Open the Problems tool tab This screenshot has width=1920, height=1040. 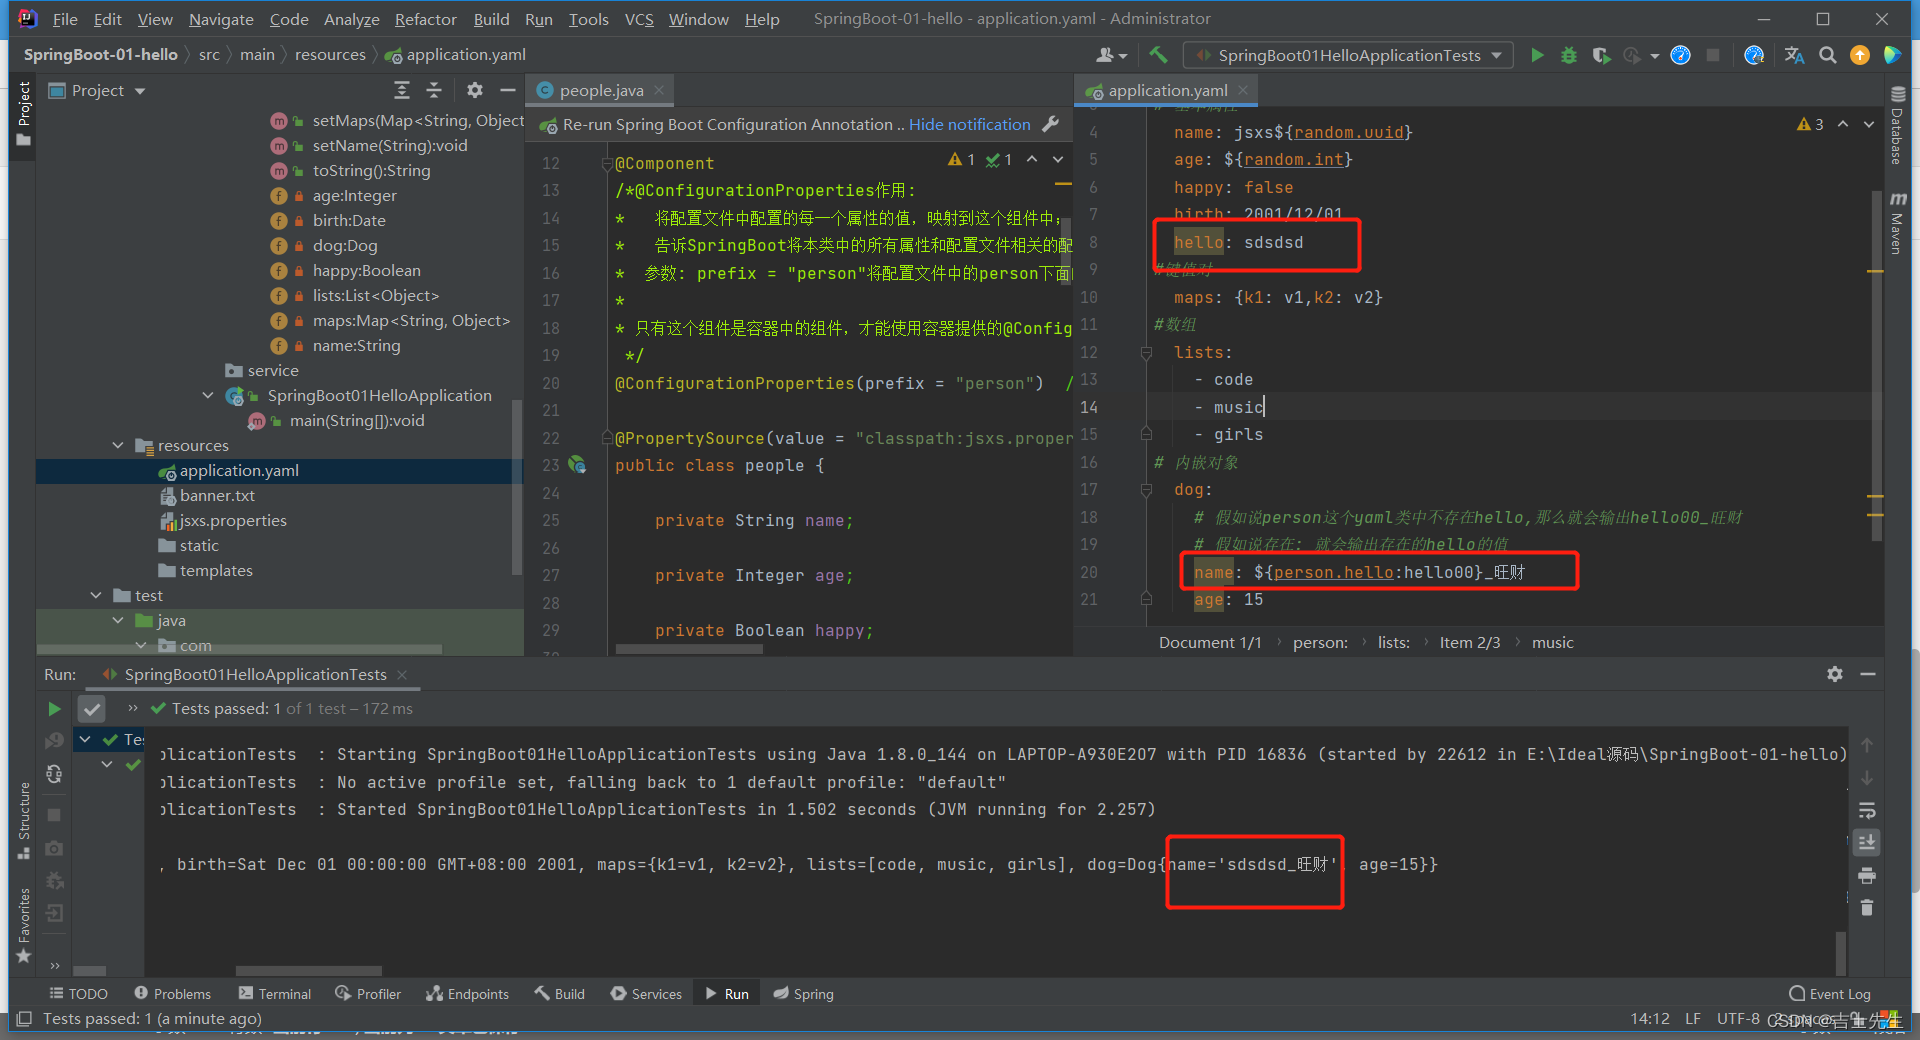tap(172, 993)
